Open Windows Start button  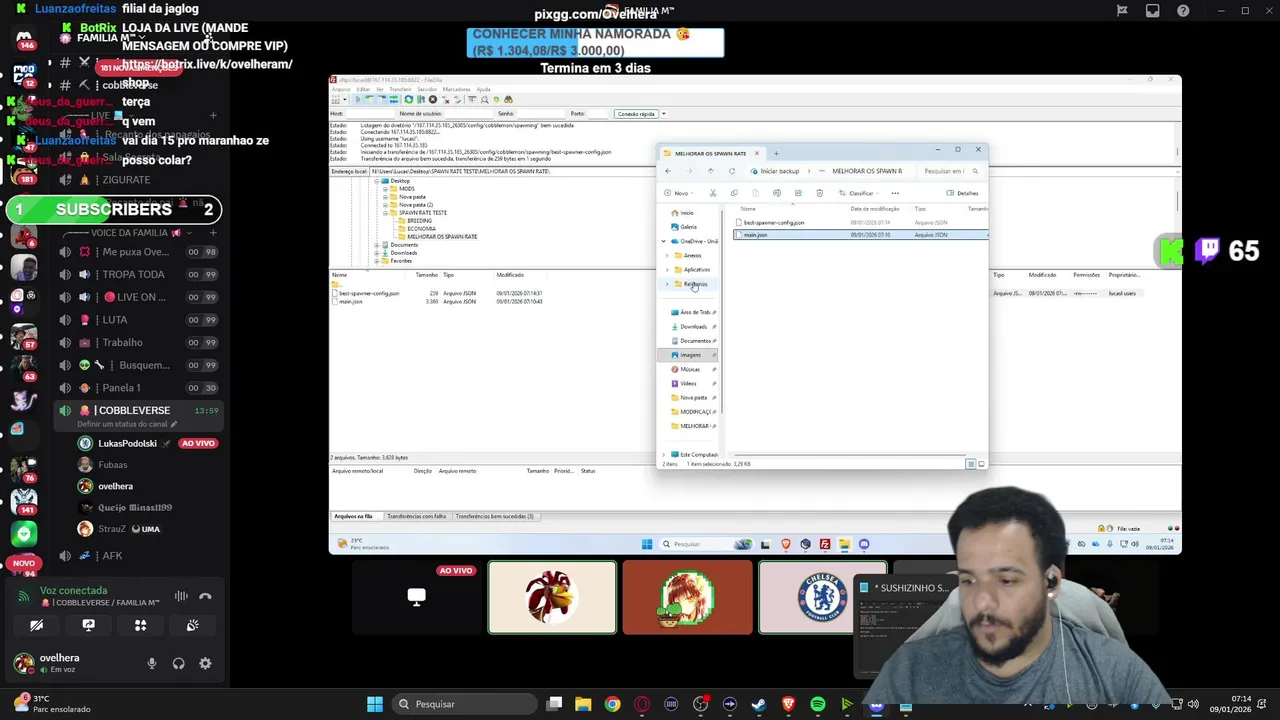[375, 704]
